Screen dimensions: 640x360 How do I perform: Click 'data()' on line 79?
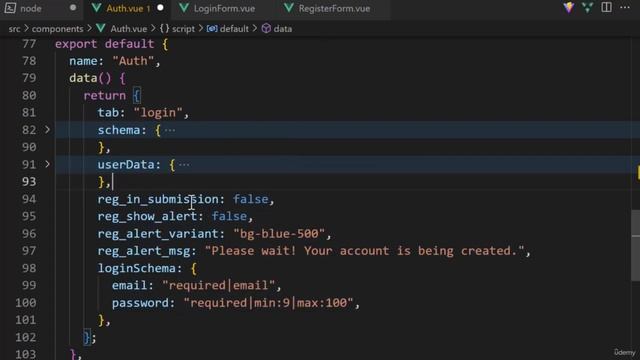90,78
